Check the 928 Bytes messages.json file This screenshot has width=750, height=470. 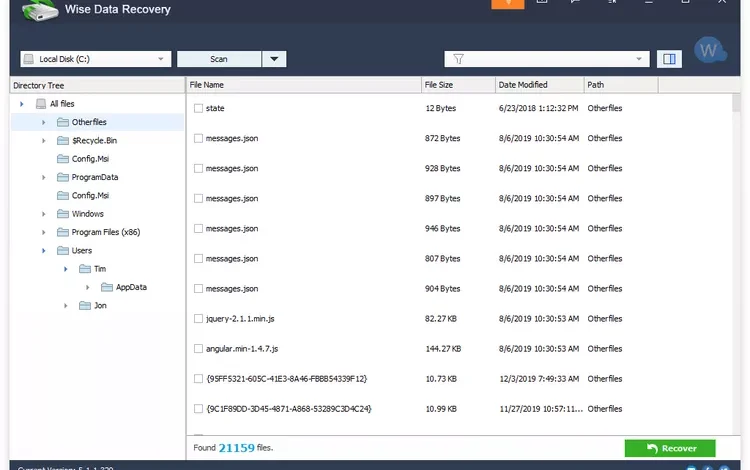pos(199,169)
